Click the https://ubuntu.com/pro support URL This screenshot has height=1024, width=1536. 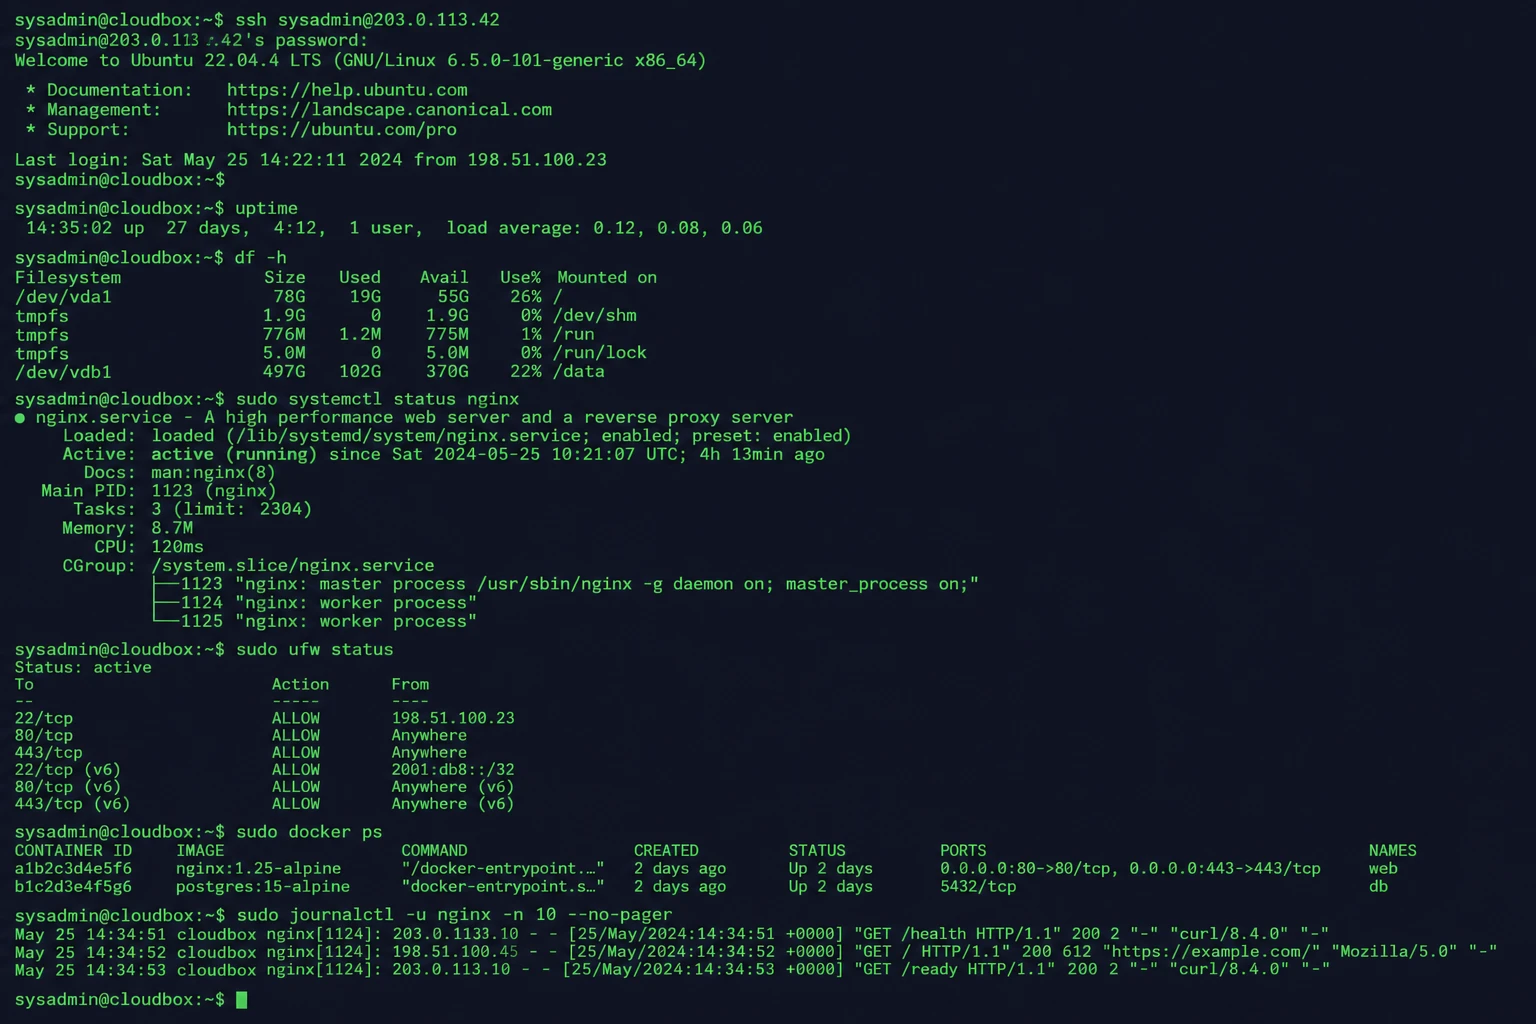pyautogui.click(x=342, y=130)
